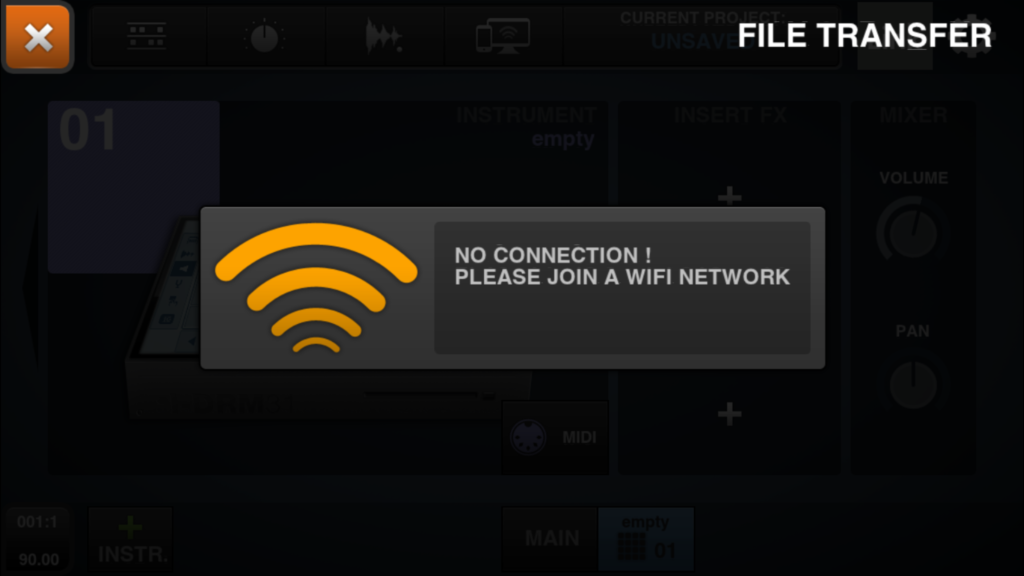Add an effect in lower Insert FX slot
Viewport: 1024px width, 576px height.
click(729, 413)
